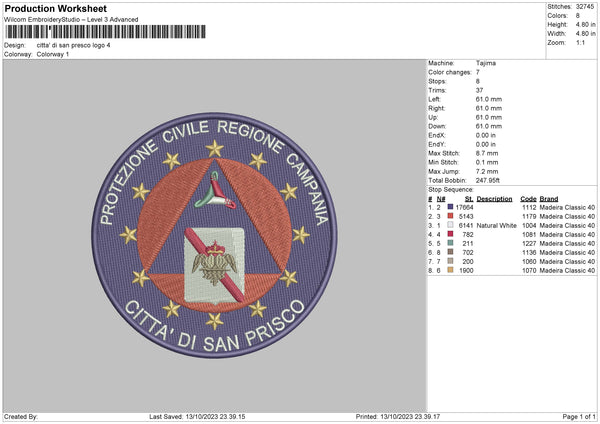The width and height of the screenshot is (600, 424).
Task: Pick the teal swatch for code 1227
Action: 450,243
